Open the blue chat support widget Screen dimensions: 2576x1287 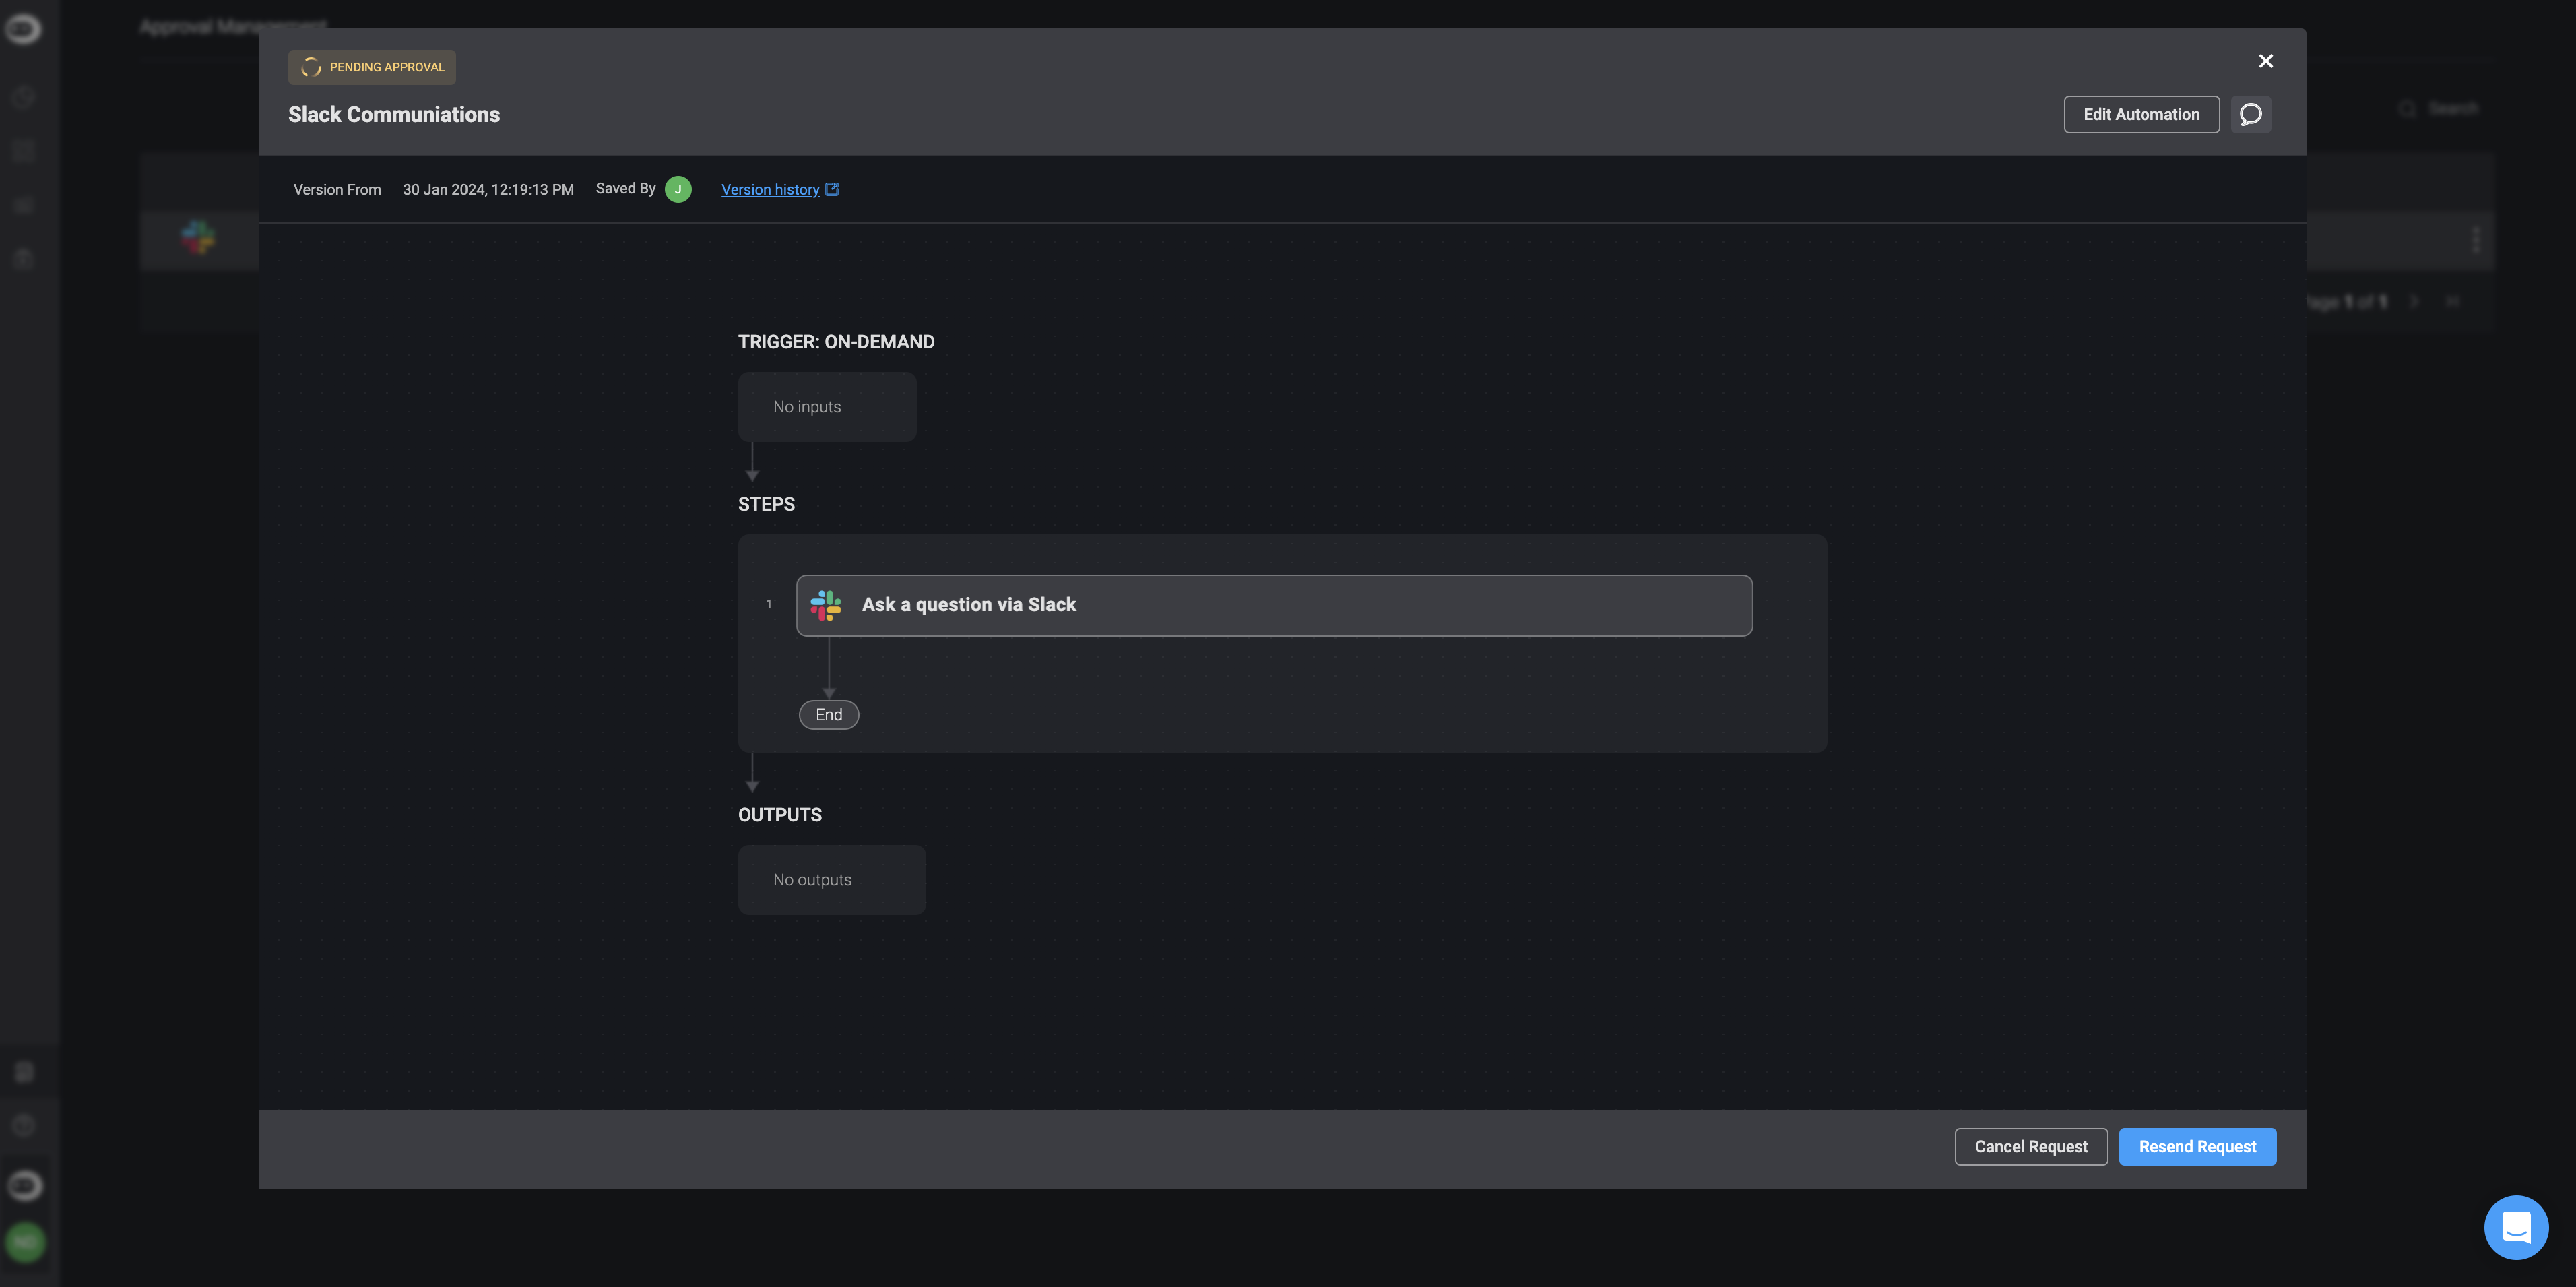(2516, 1227)
